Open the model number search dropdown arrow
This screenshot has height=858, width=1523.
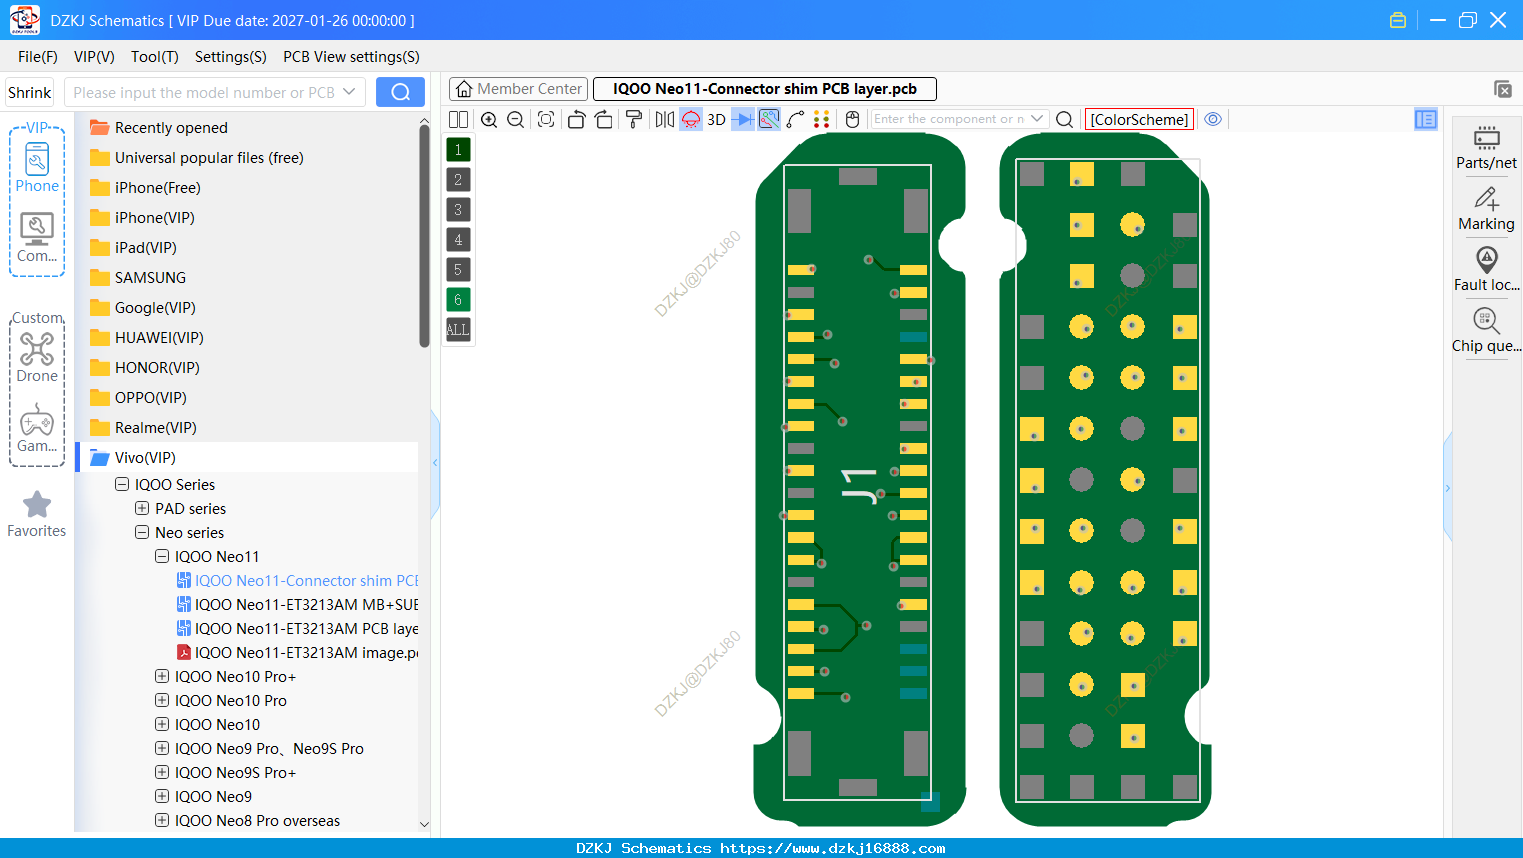(x=349, y=92)
